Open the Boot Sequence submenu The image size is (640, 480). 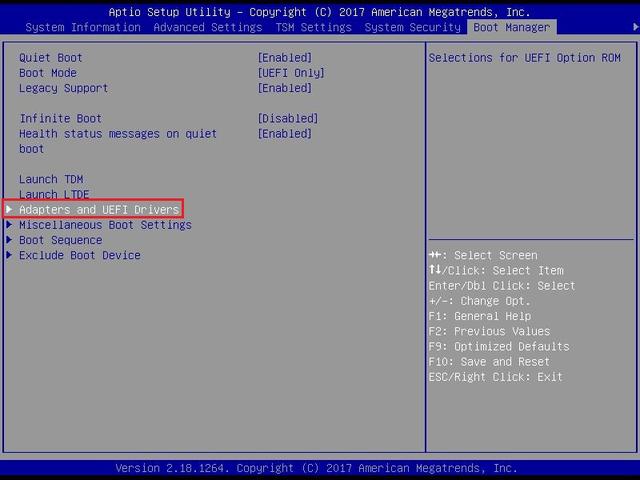tap(60, 240)
